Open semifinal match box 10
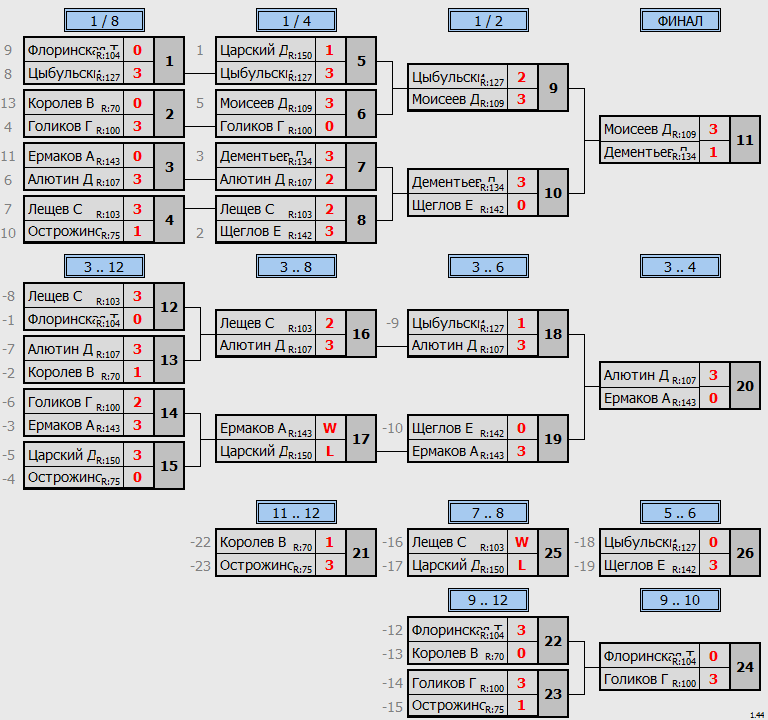 pos(553,192)
